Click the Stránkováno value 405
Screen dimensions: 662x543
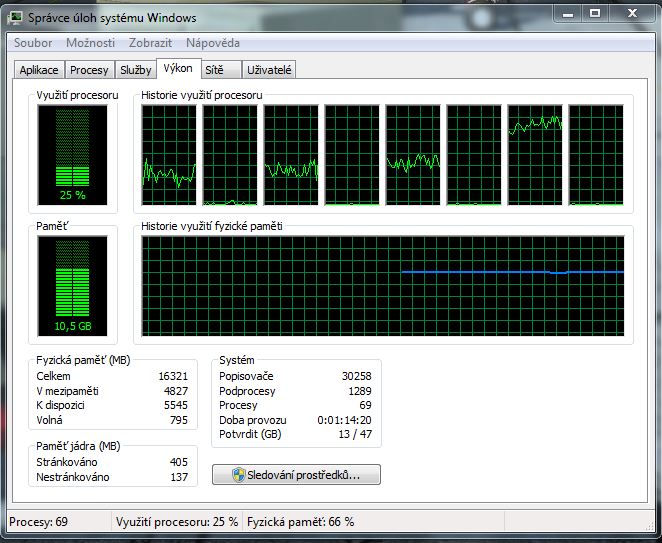click(x=179, y=462)
